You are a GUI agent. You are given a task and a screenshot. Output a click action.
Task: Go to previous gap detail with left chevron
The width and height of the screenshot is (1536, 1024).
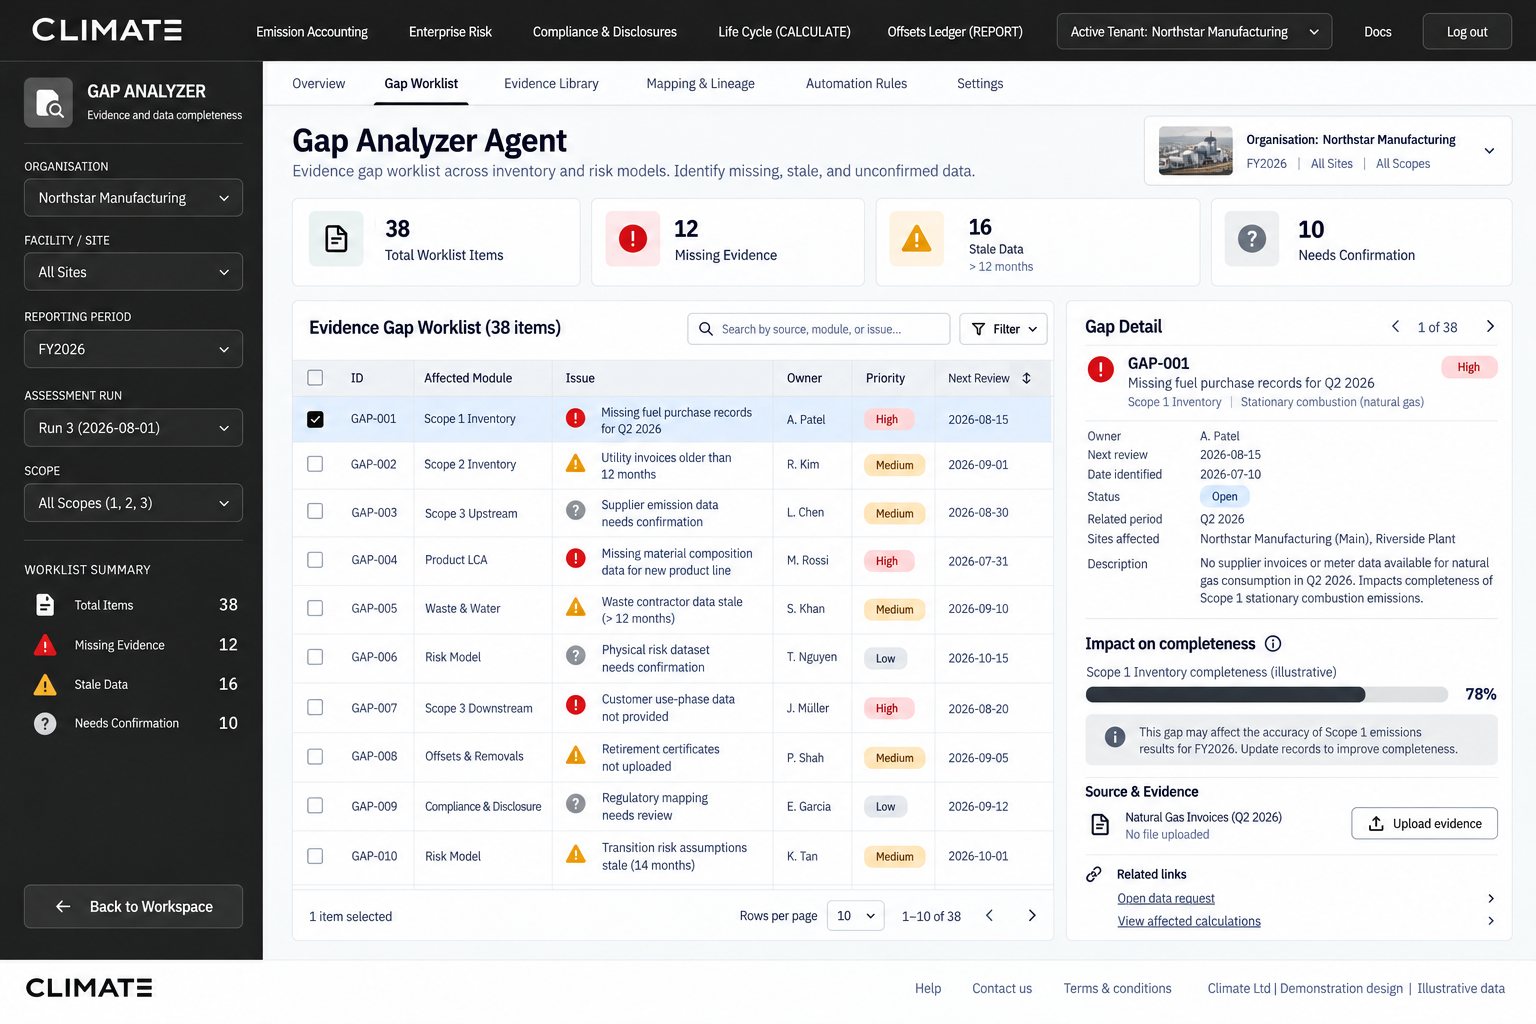click(x=1396, y=326)
